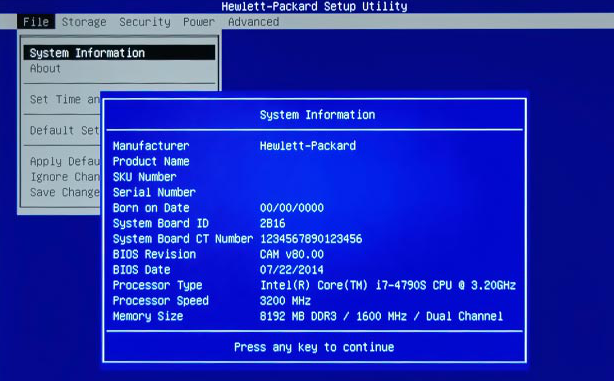614x381 pixels.
Task: Click the Born on Date label
Action: (x=151, y=208)
